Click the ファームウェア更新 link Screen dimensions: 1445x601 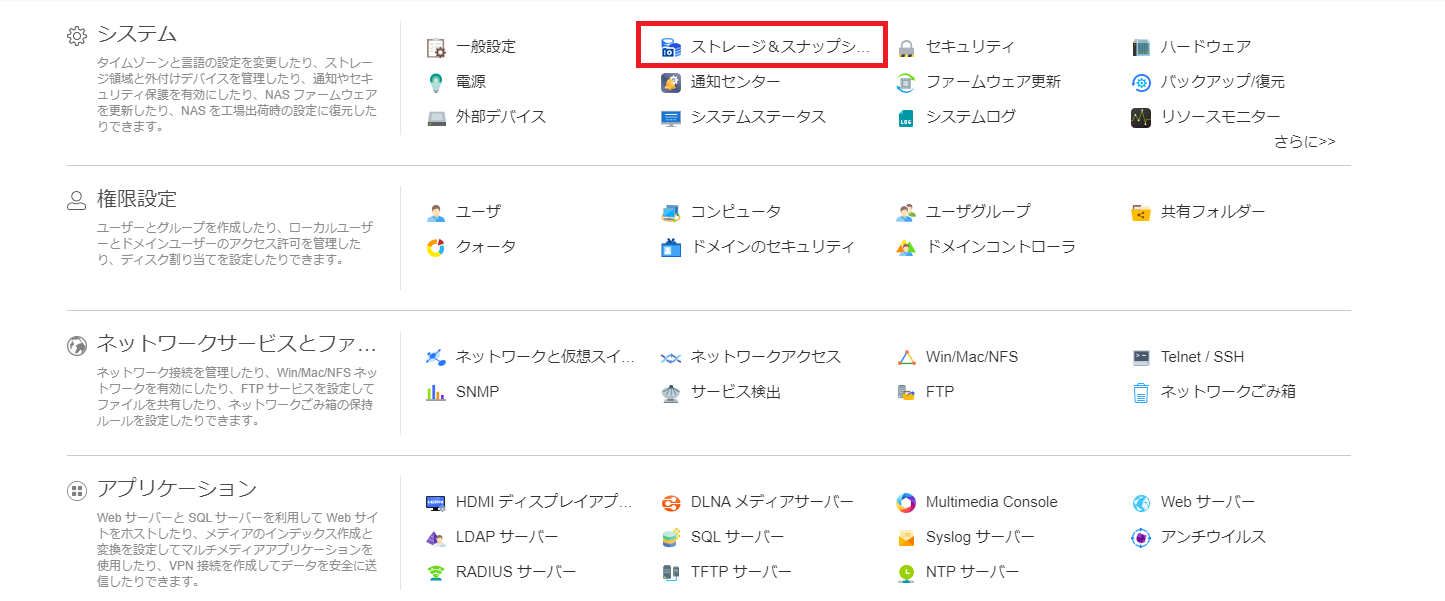coord(992,82)
